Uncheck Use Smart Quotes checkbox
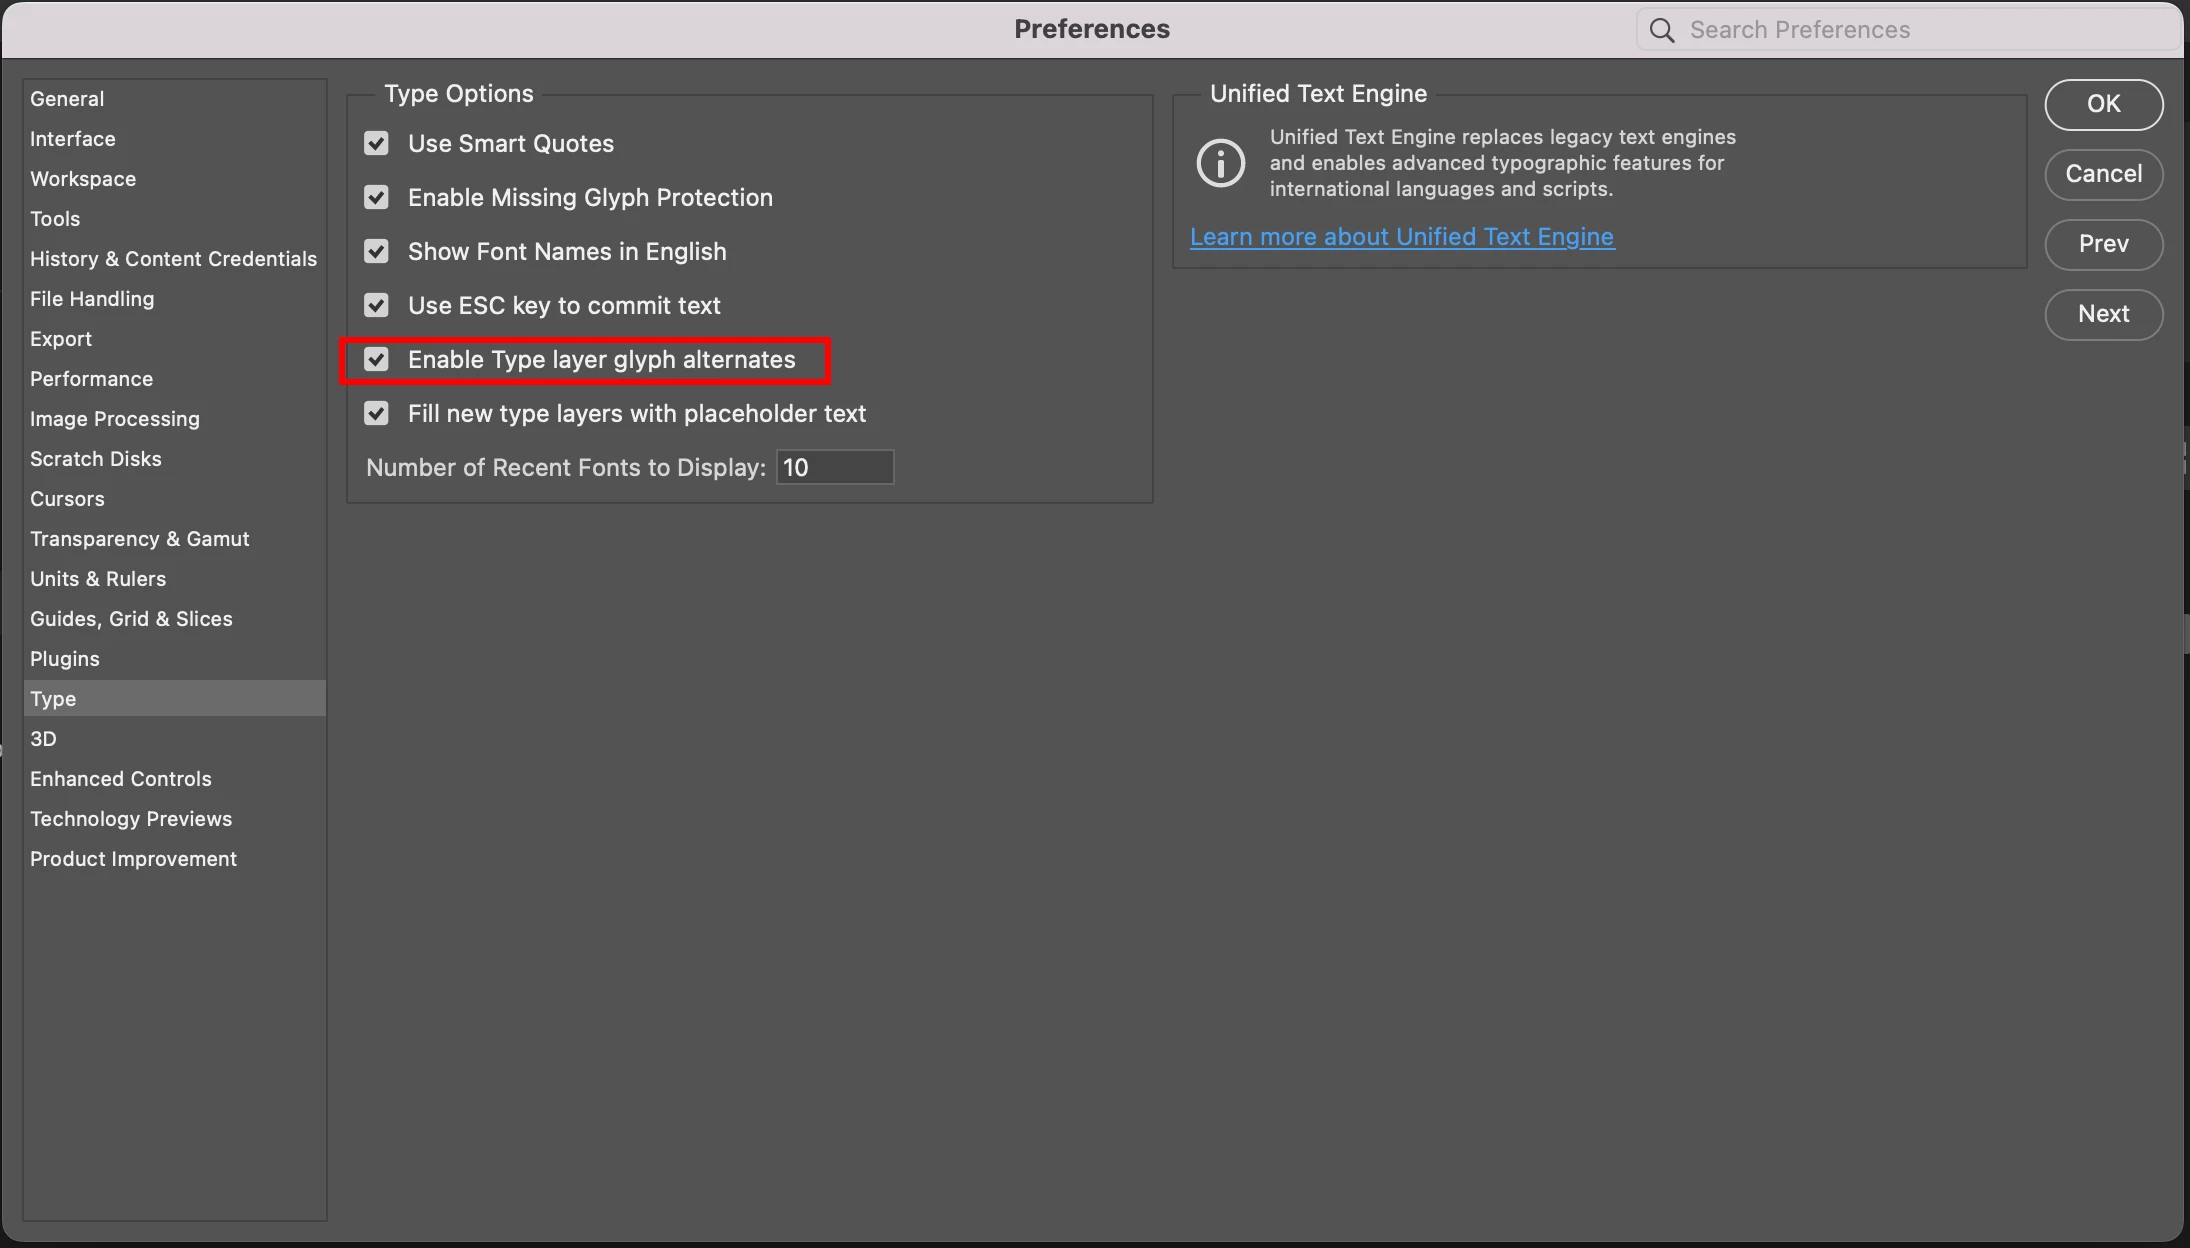 376,144
